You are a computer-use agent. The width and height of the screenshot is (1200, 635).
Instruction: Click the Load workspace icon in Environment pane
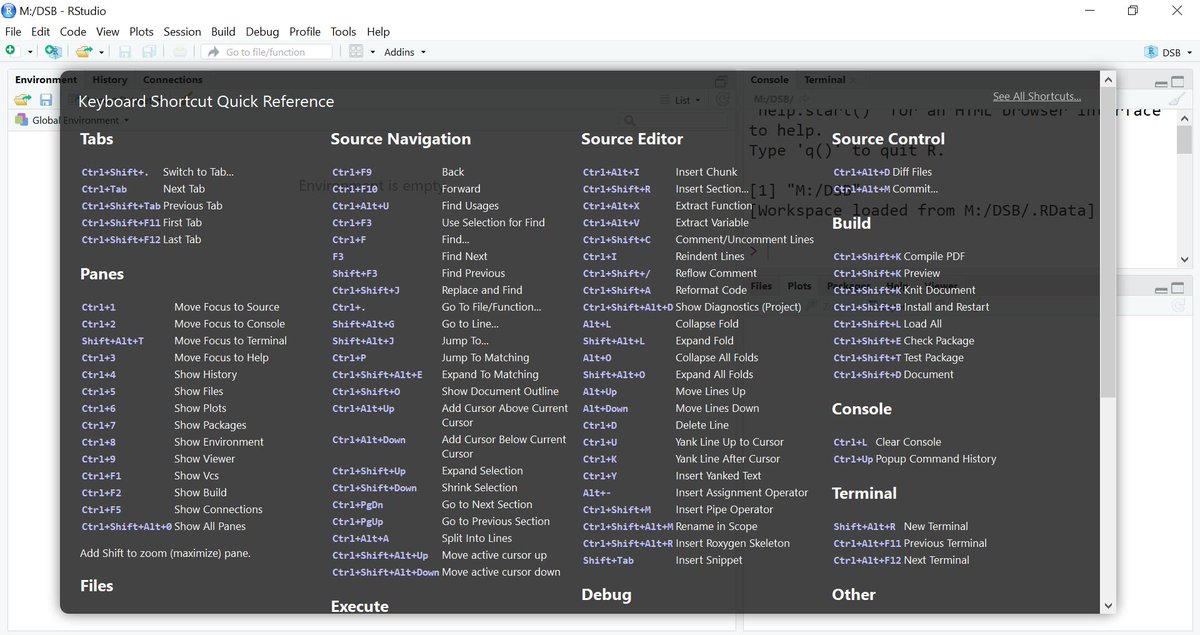(x=23, y=100)
